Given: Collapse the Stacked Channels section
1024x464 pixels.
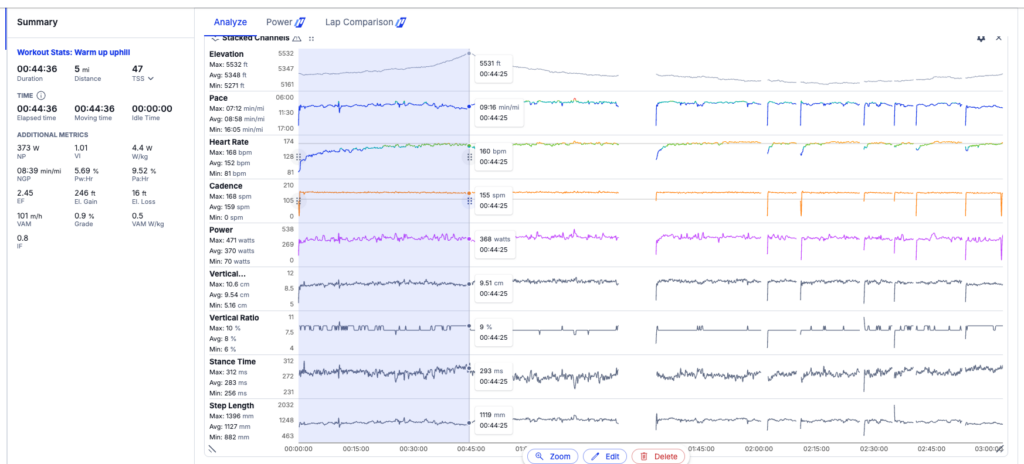Looking at the screenshot, I should pos(215,38).
